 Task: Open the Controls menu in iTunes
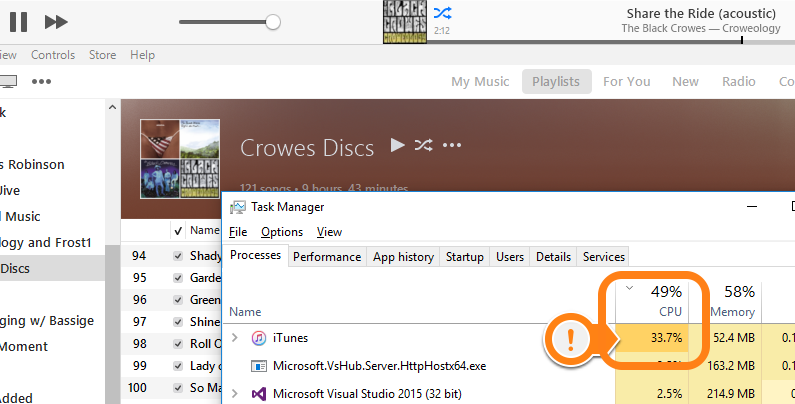pyautogui.click(x=53, y=55)
